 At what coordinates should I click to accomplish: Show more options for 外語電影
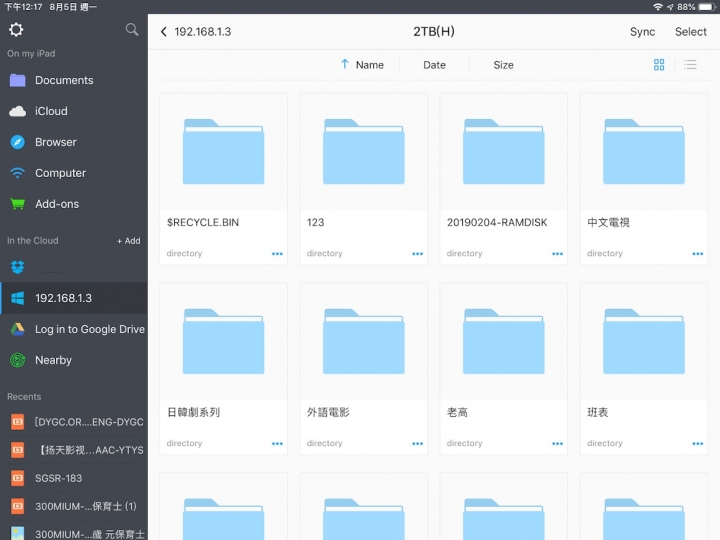[417, 444]
